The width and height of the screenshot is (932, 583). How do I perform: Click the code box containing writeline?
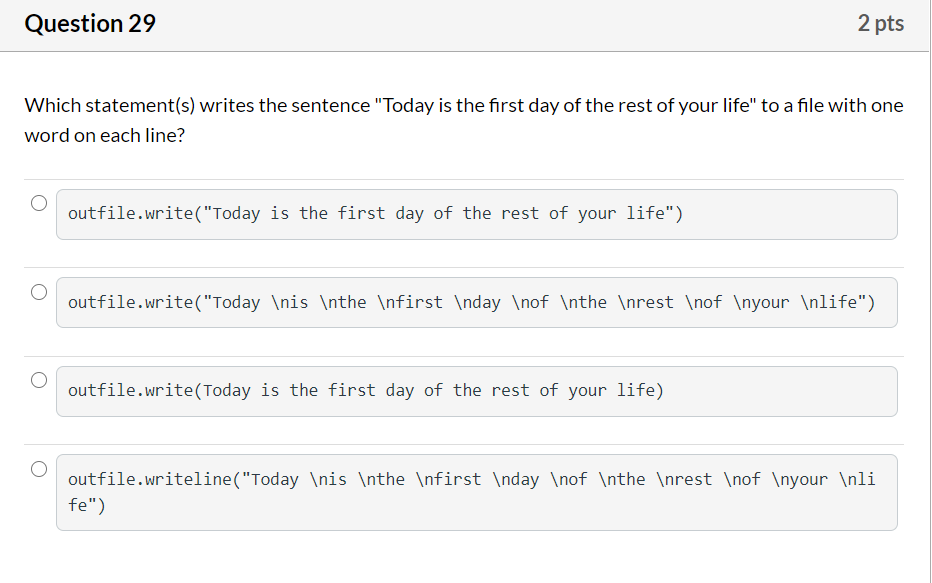pos(477,492)
